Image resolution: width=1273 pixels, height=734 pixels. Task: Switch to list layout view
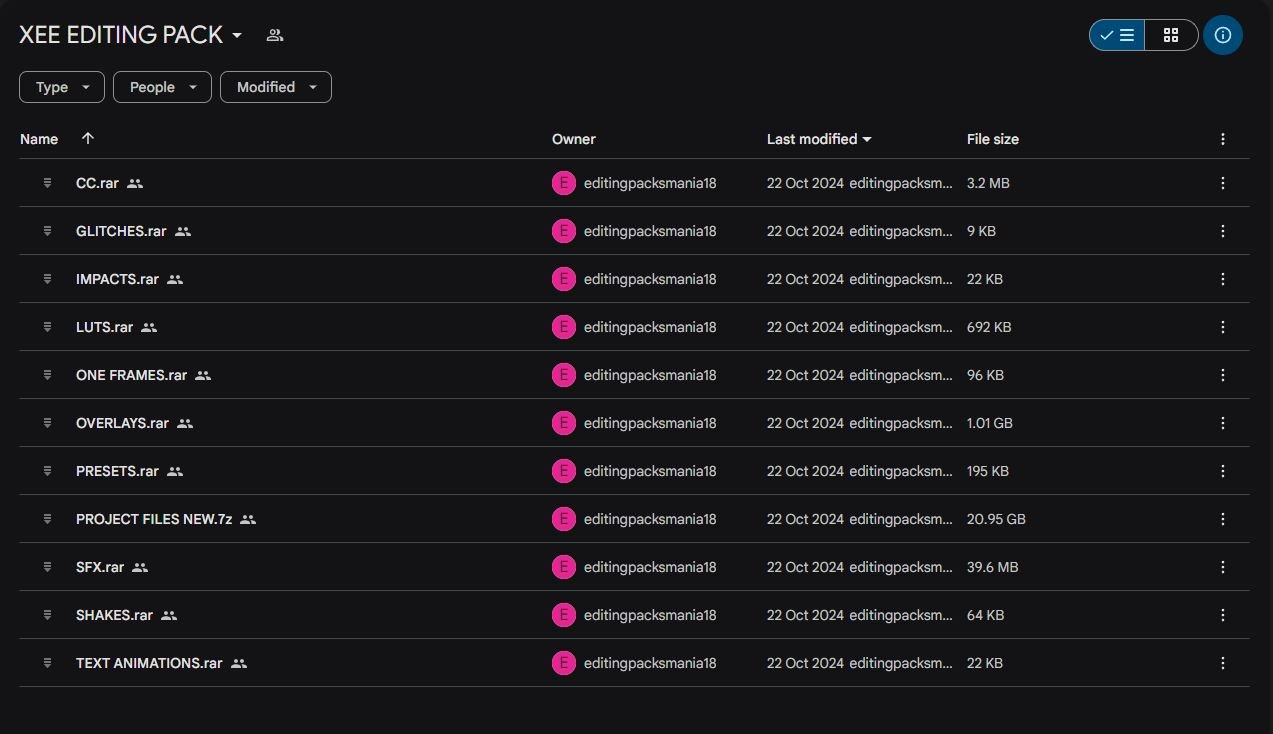coord(1117,35)
